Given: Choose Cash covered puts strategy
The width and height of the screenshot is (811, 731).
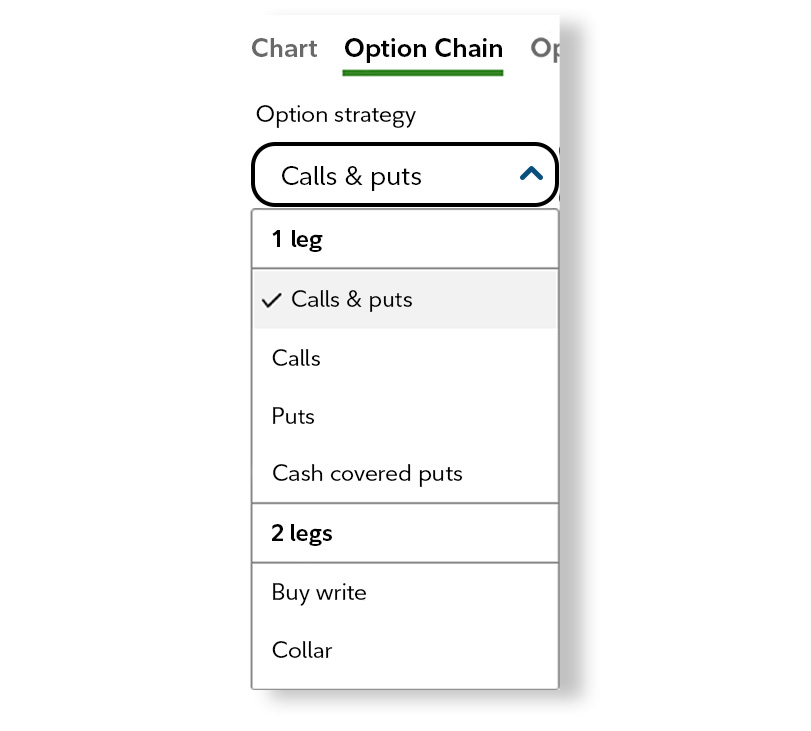Looking at the screenshot, I should coord(367,473).
